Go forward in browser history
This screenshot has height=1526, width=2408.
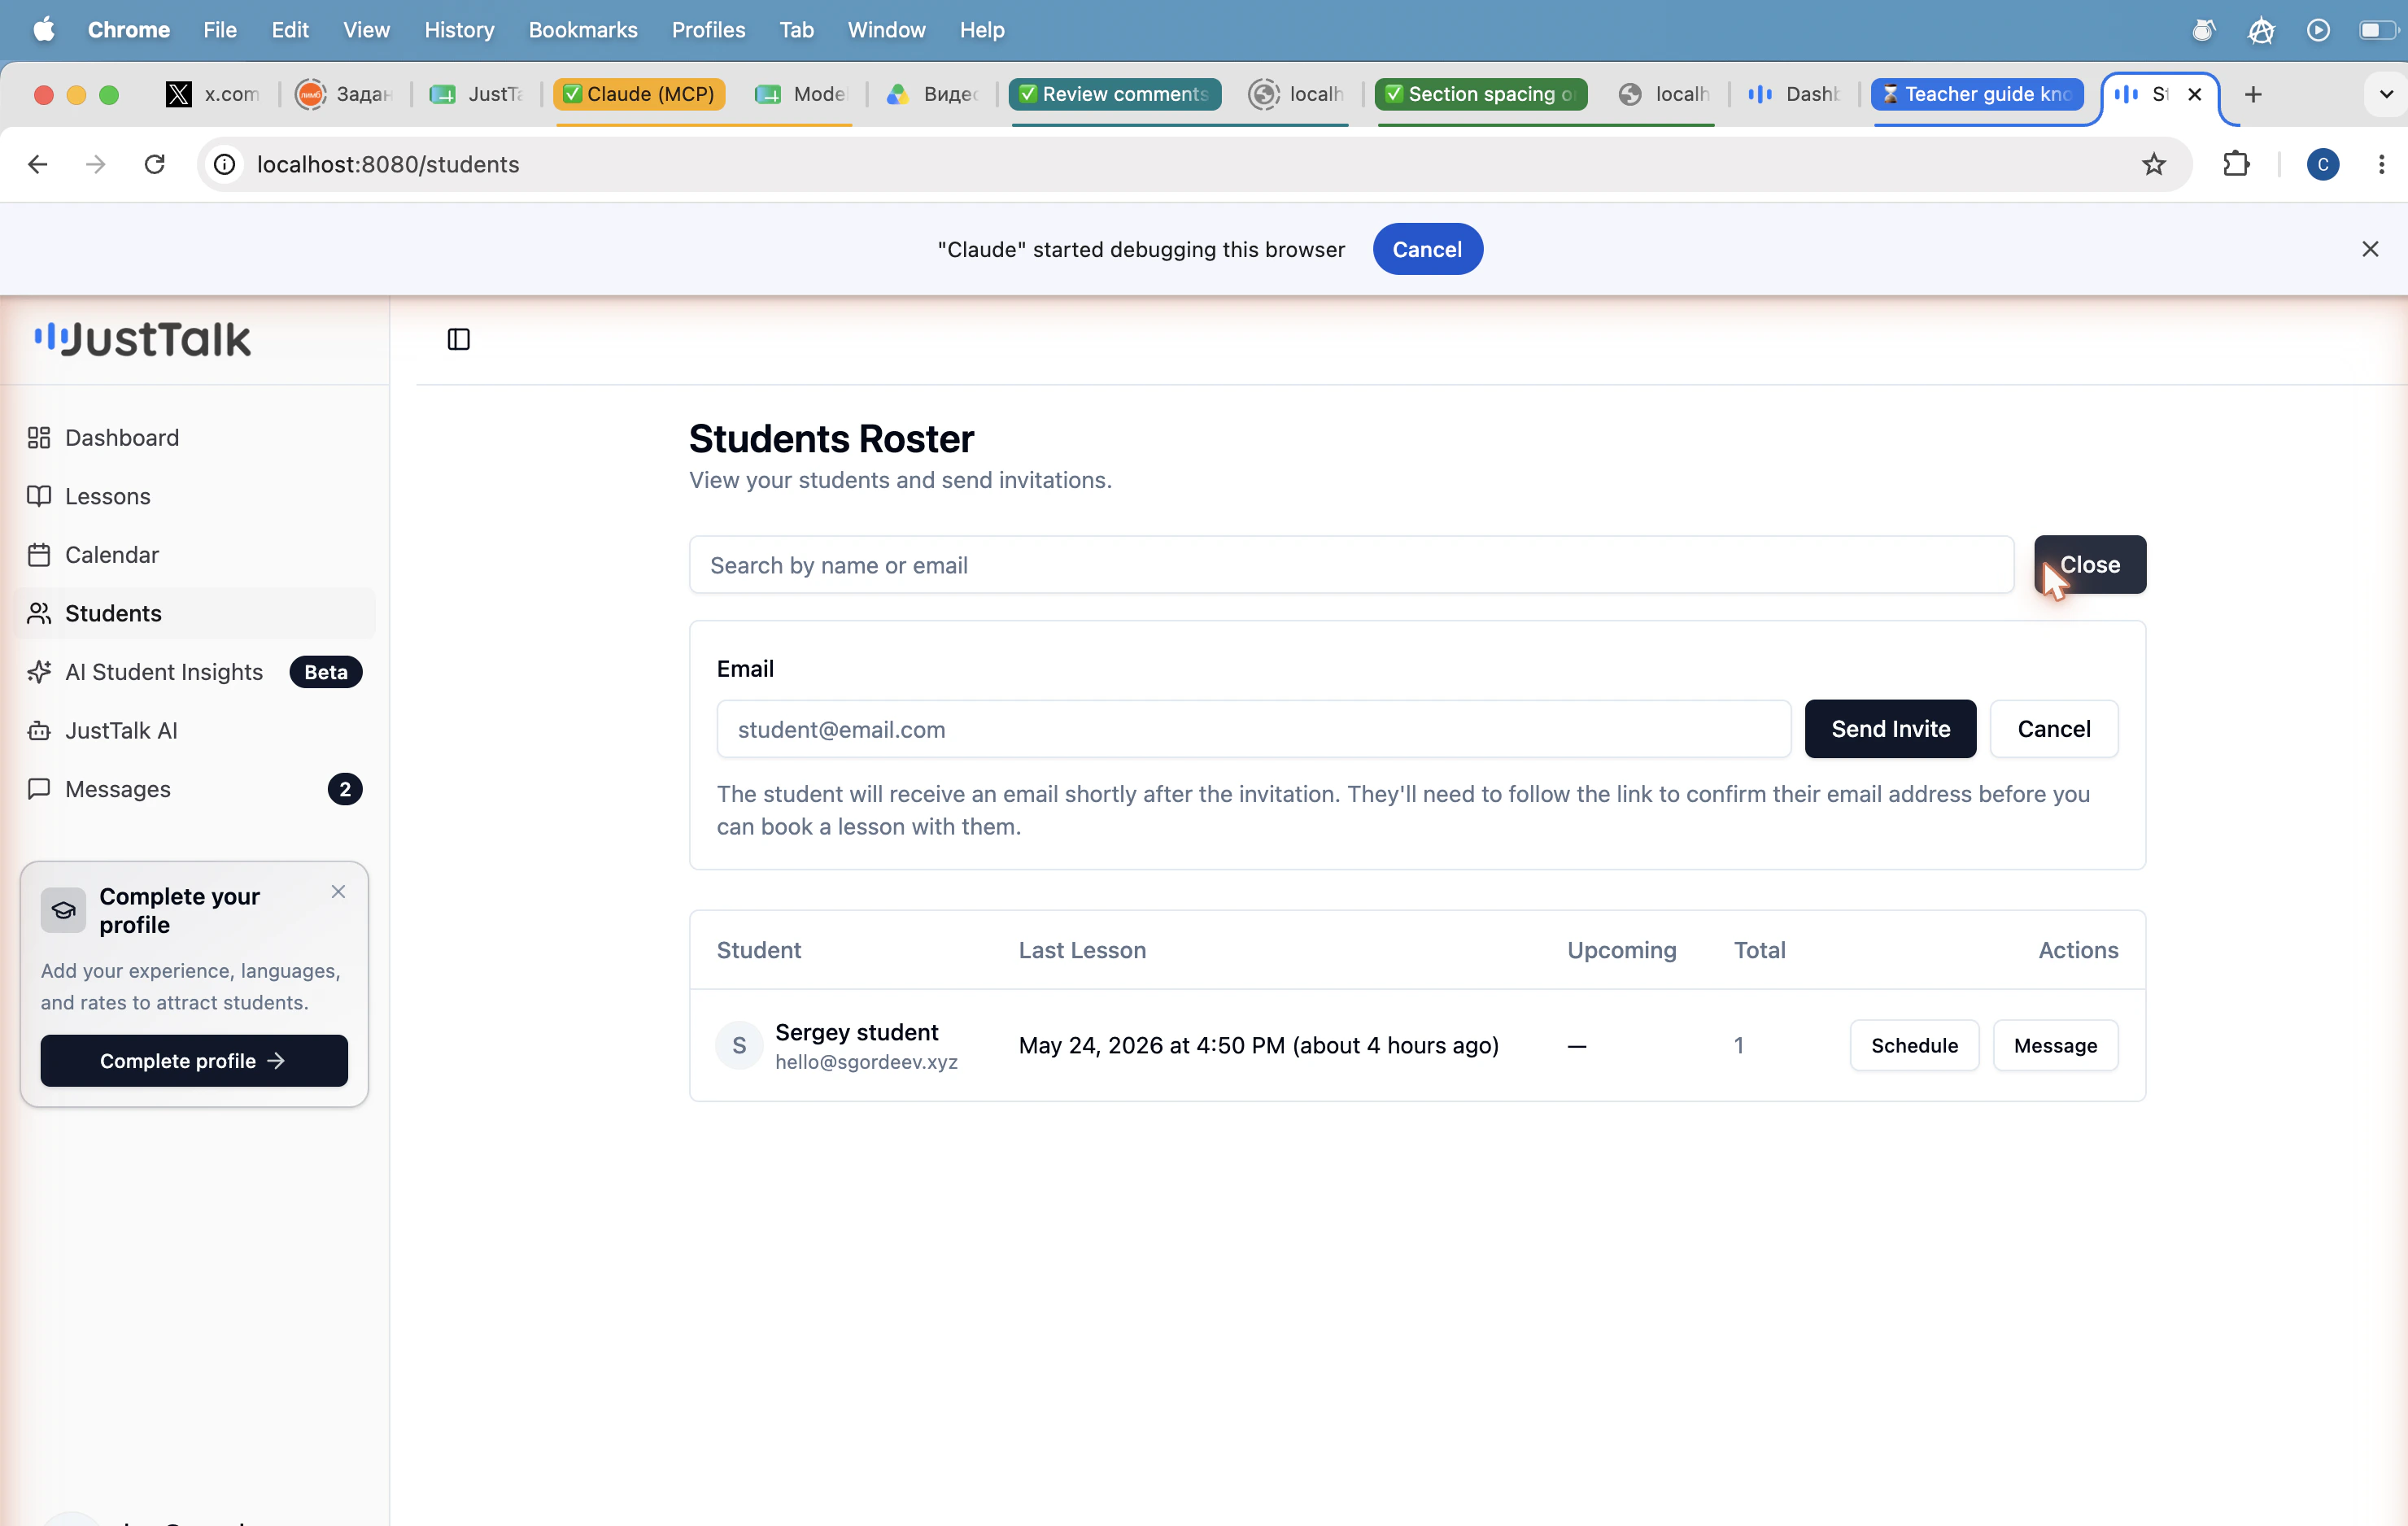pos(96,164)
